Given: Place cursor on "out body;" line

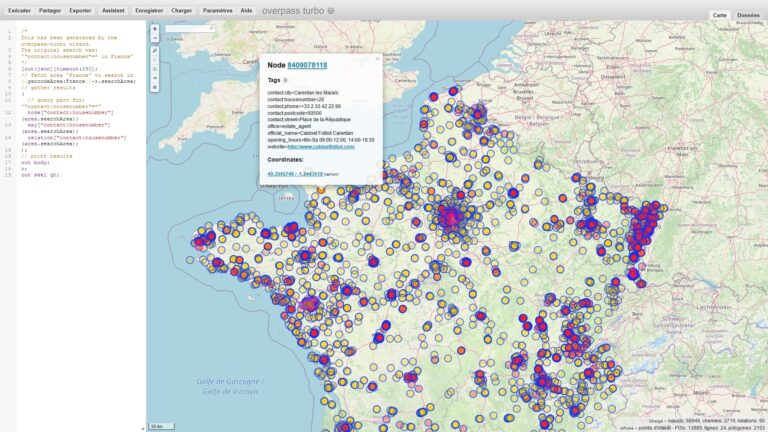Looking at the screenshot, I should coord(35,162).
